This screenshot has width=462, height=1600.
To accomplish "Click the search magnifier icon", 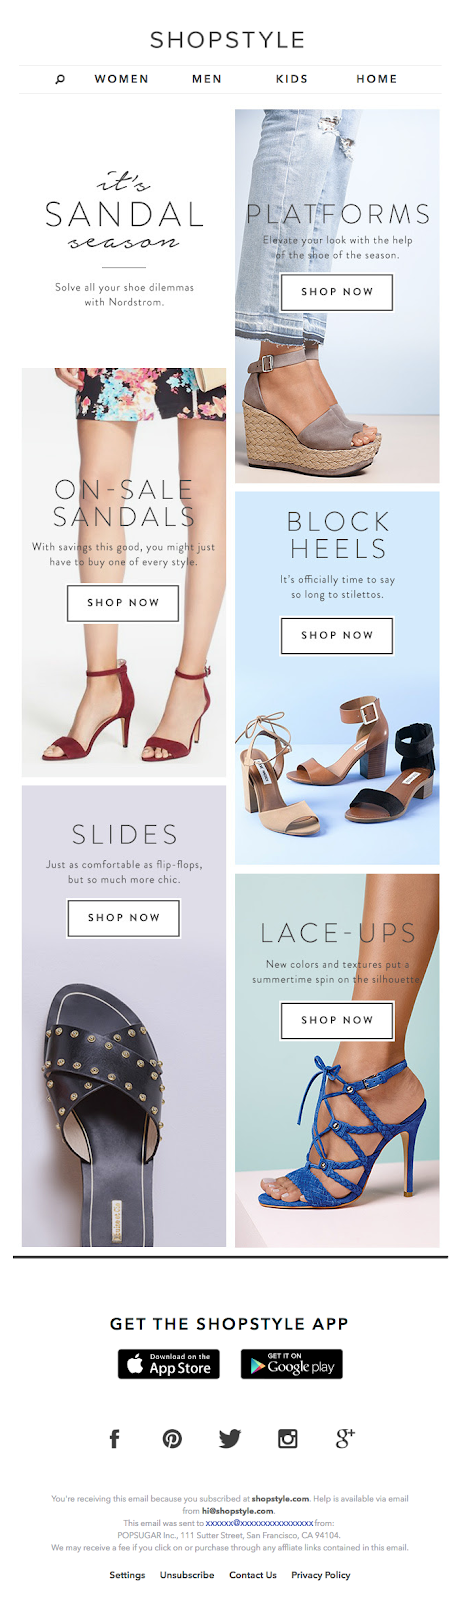I will pos(60,79).
